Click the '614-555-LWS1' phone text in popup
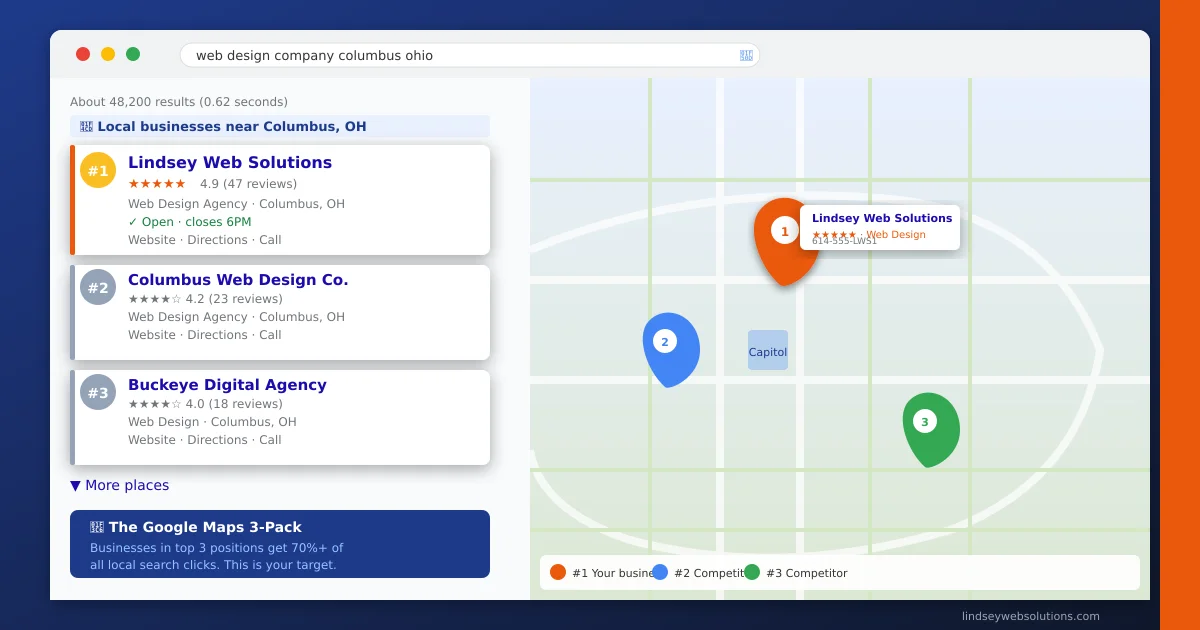Image resolution: width=1200 pixels, height=630 pixels. coord(844,241)
